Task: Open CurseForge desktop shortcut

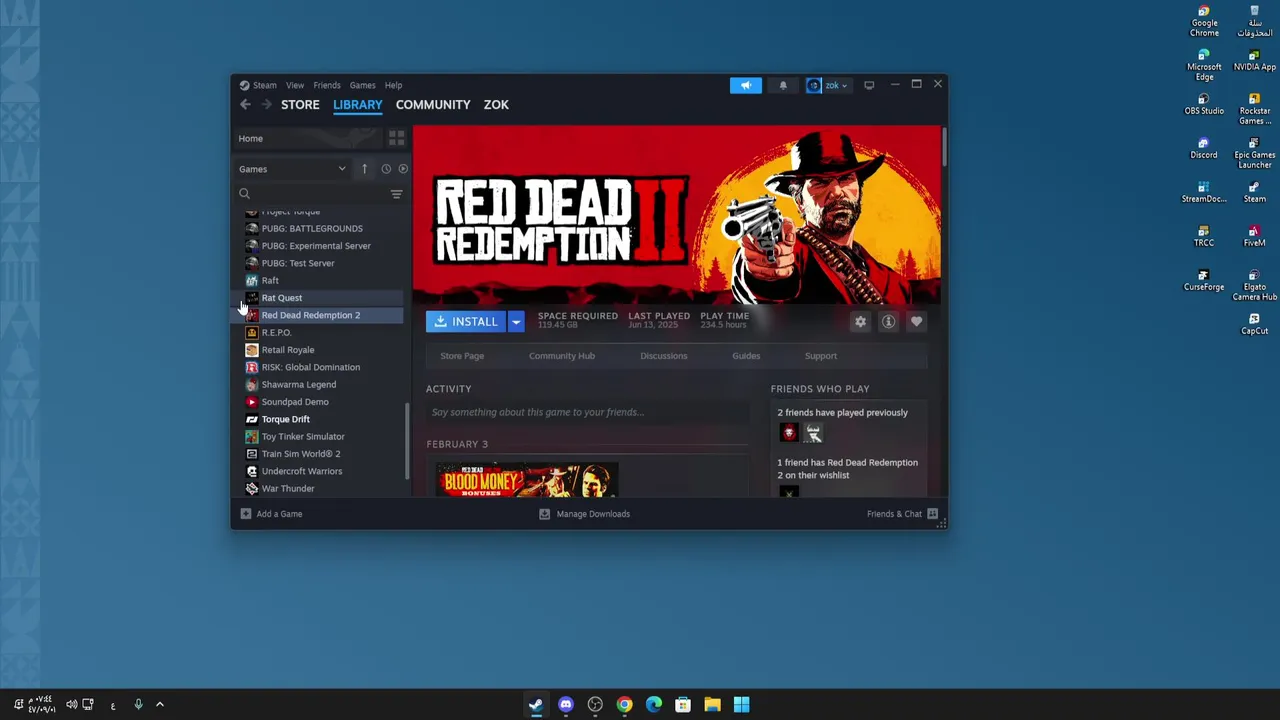Action: [x=1204, y=281]
